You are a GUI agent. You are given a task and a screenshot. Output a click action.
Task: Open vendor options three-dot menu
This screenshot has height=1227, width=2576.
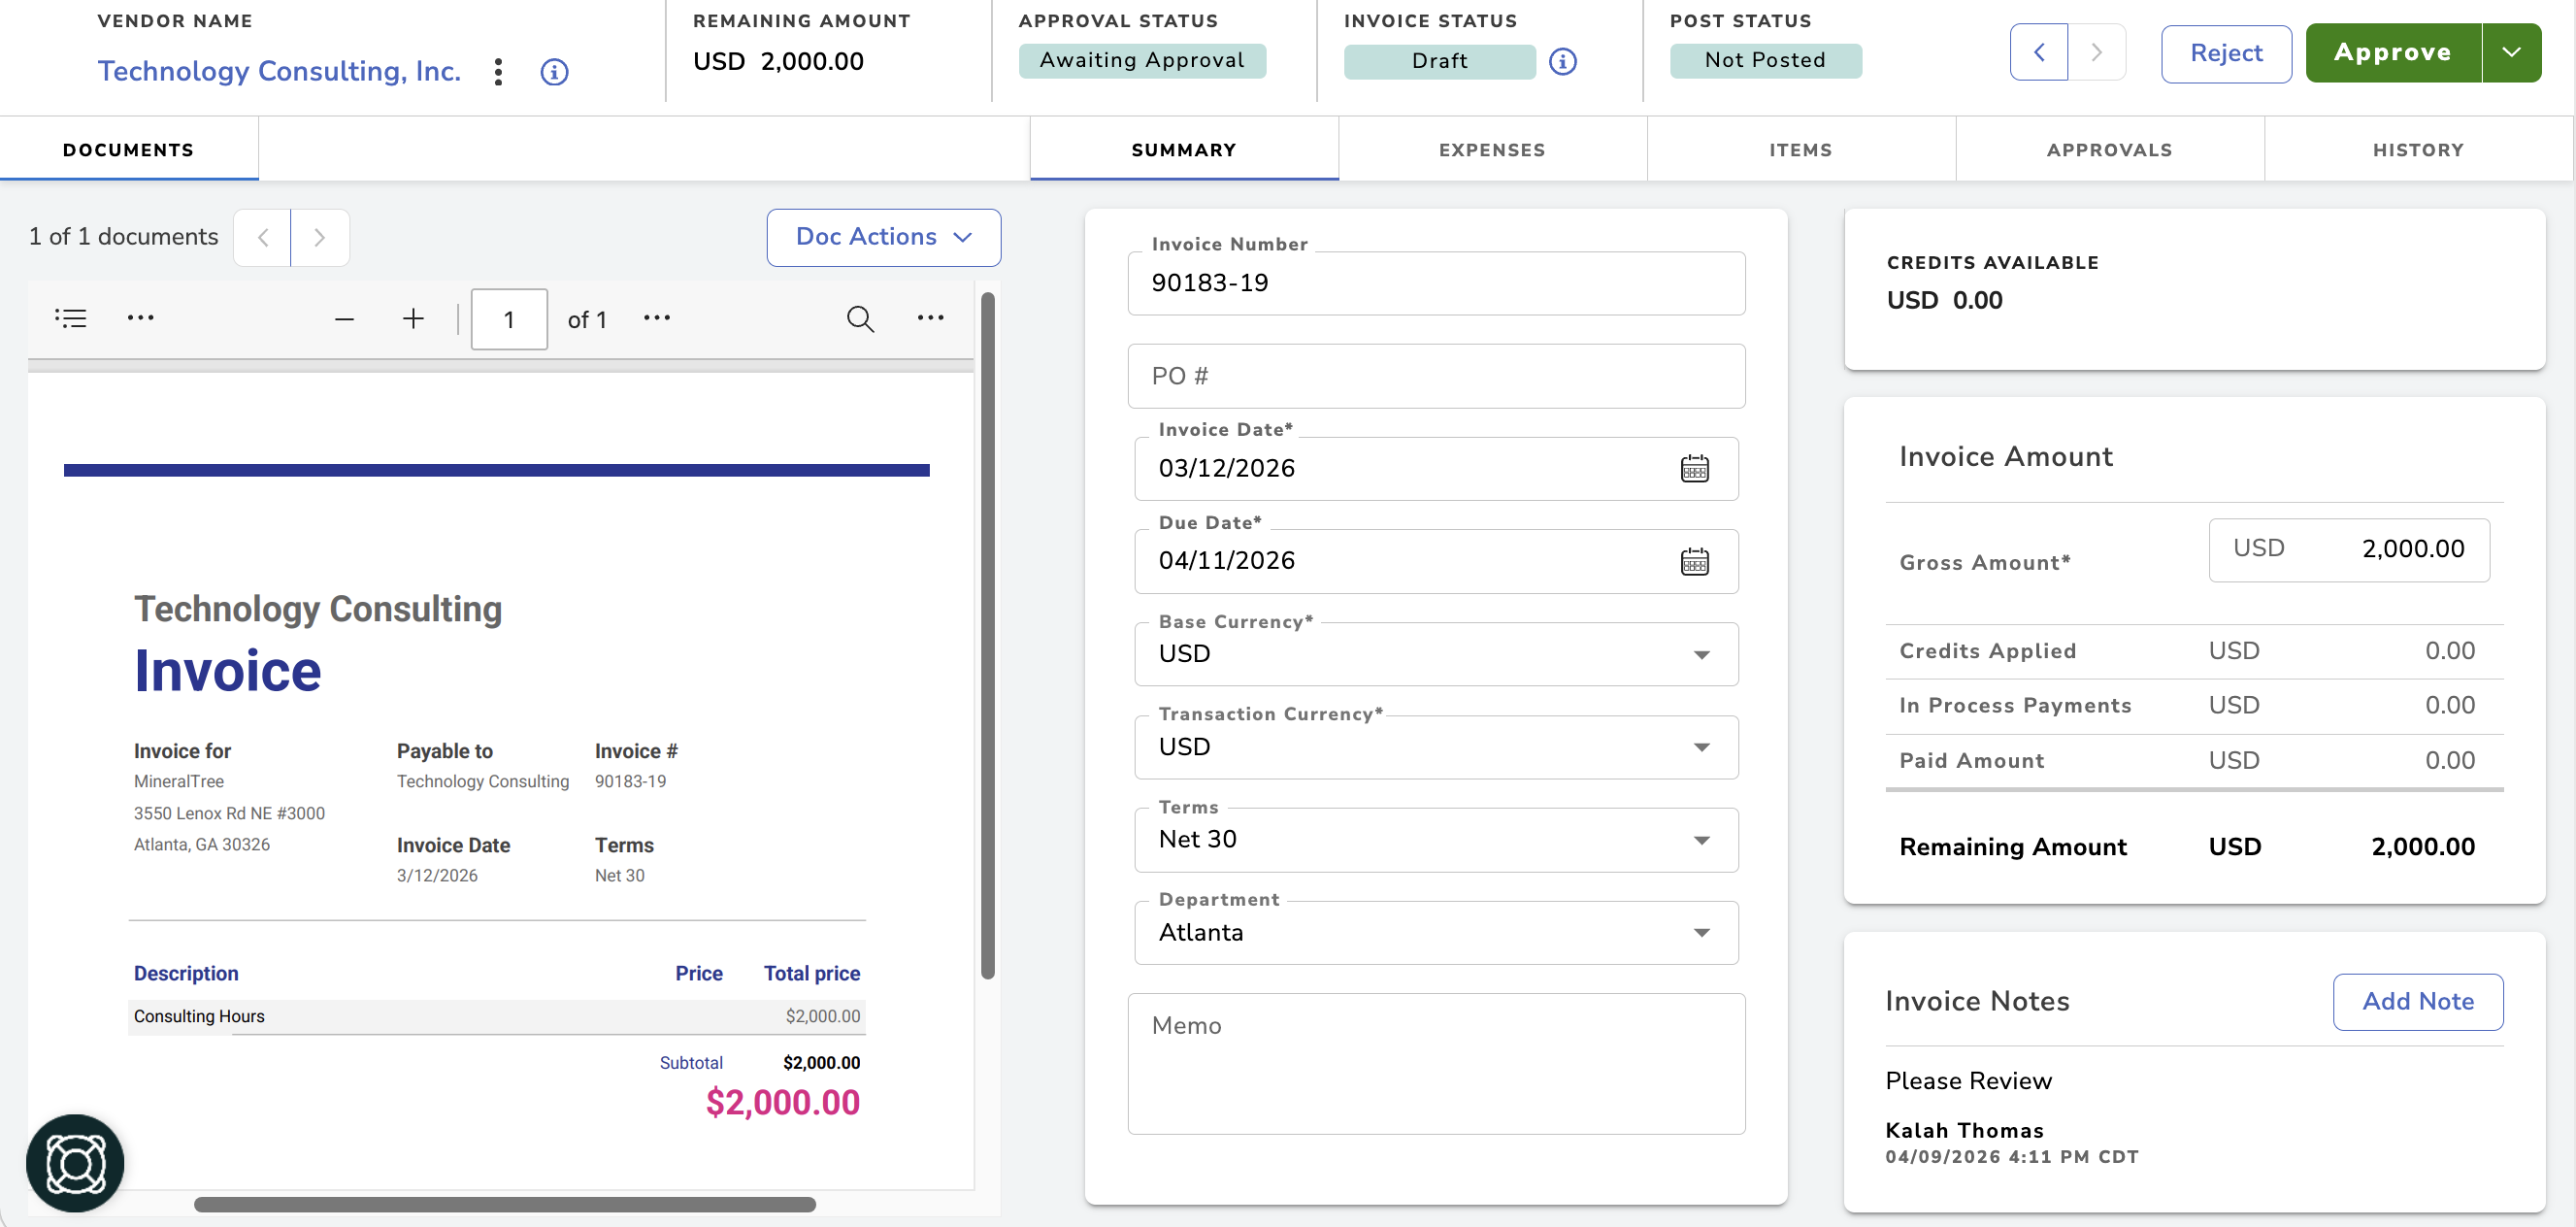[498, 72]
